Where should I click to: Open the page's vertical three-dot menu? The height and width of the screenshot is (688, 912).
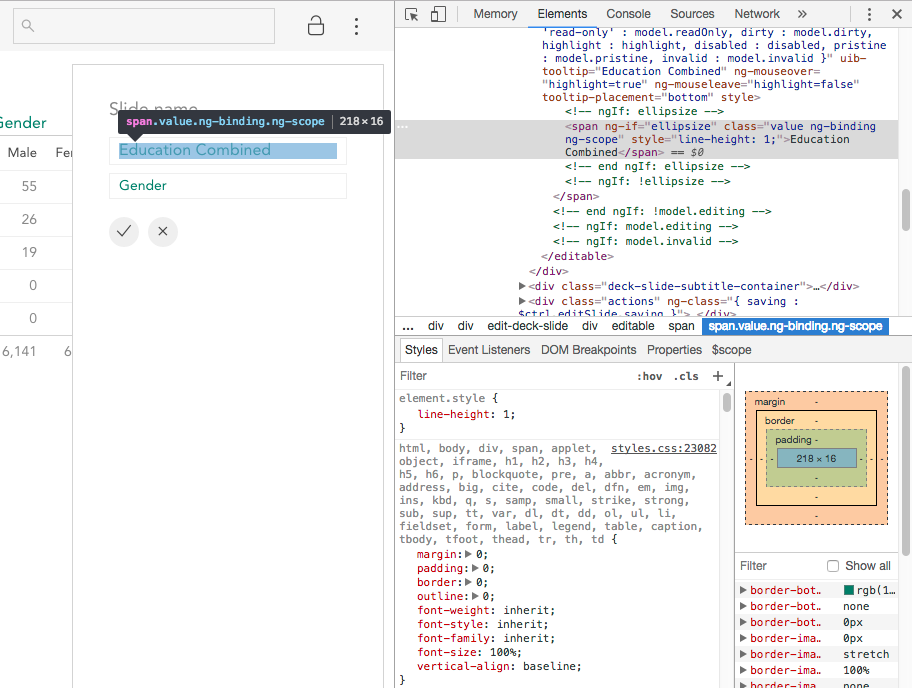point(356,26)
